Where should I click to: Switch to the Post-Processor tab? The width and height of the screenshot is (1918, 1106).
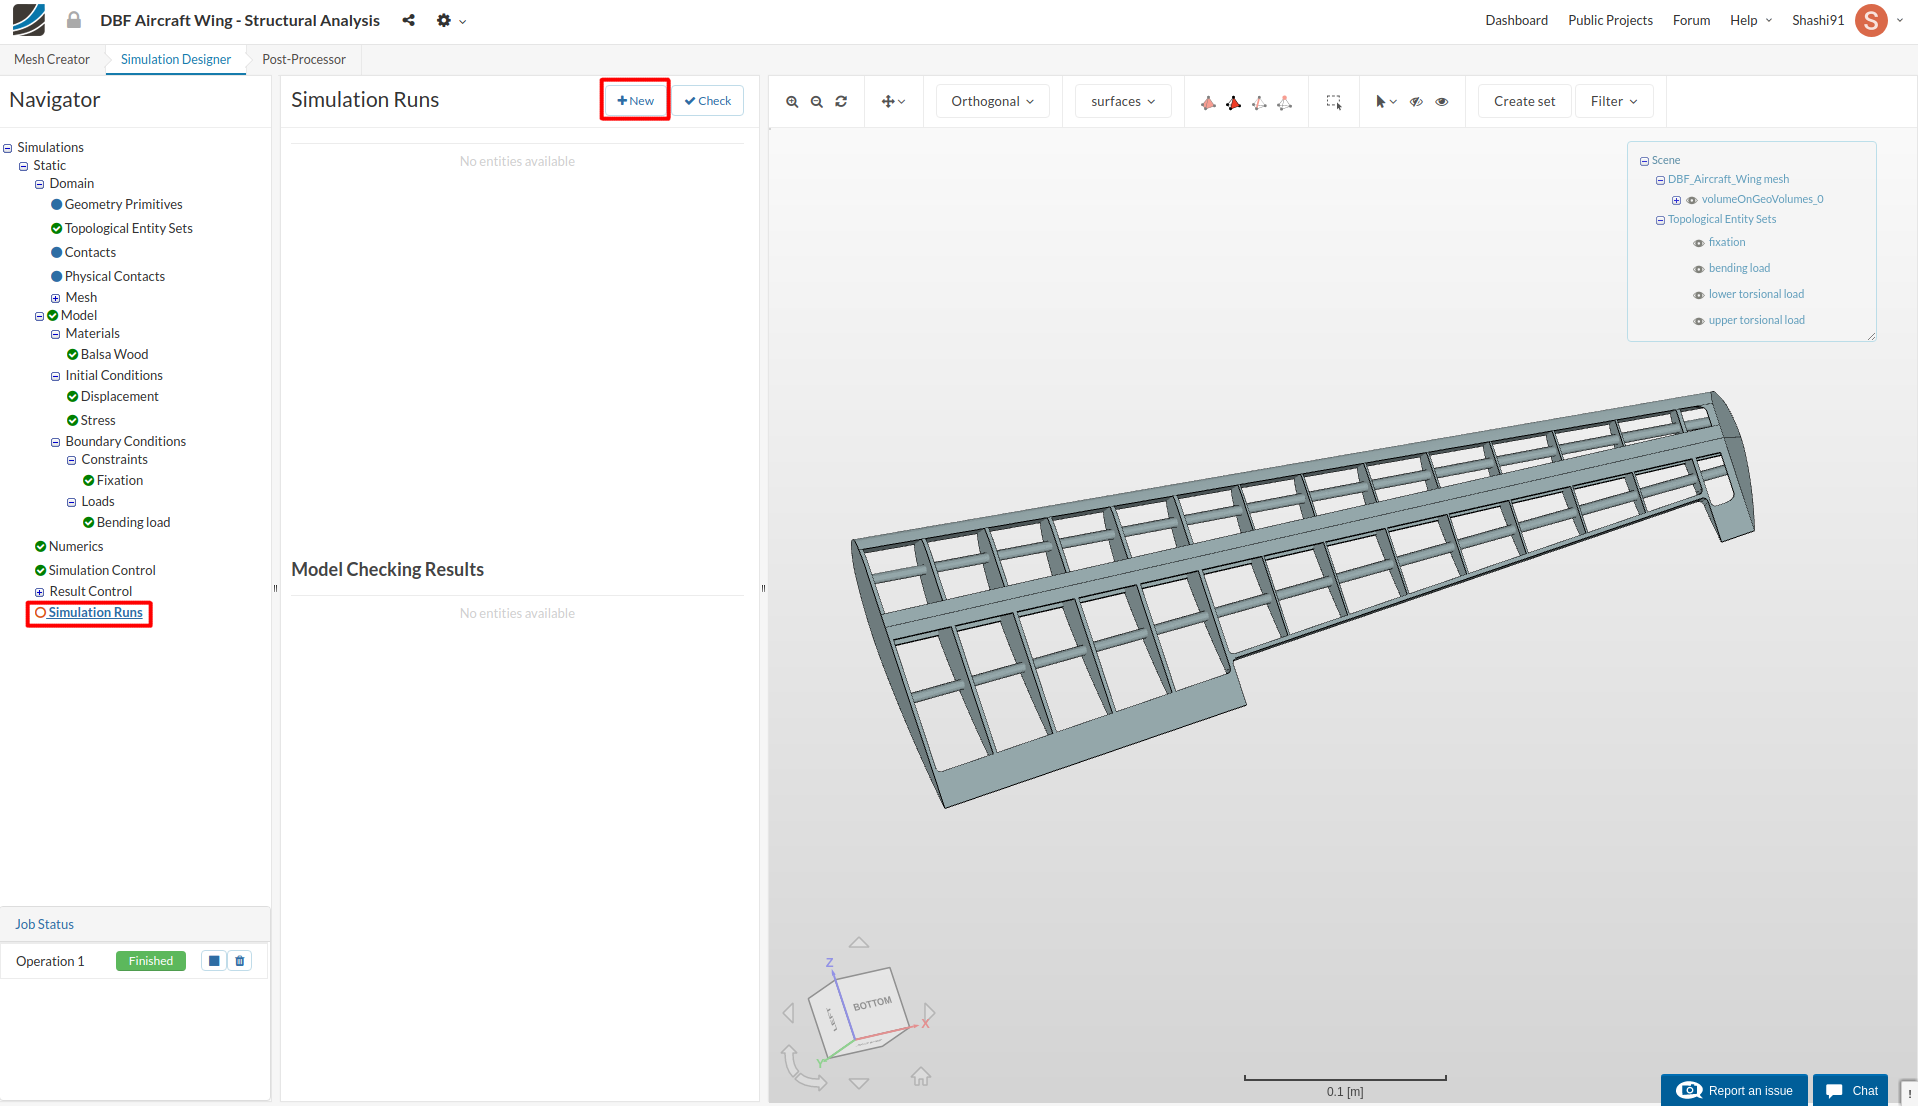click(304, 59)
